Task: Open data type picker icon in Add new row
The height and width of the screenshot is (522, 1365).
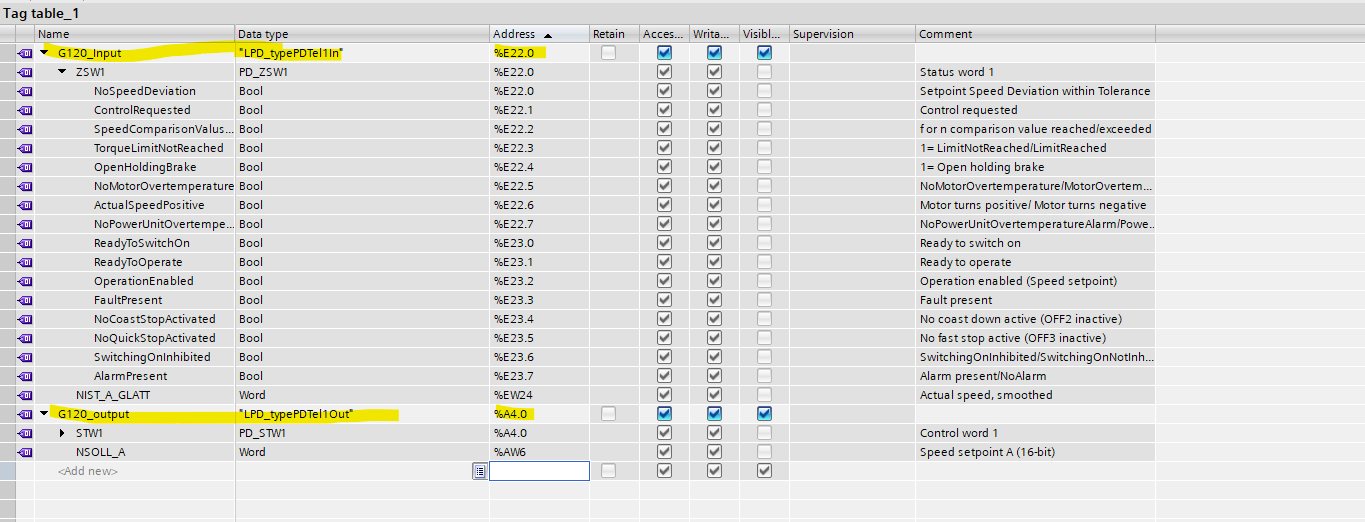Action: [x=480, y=471]
